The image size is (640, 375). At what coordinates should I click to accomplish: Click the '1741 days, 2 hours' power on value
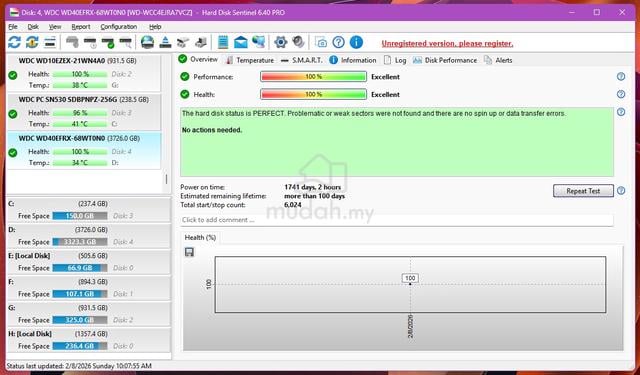[312, 187]
